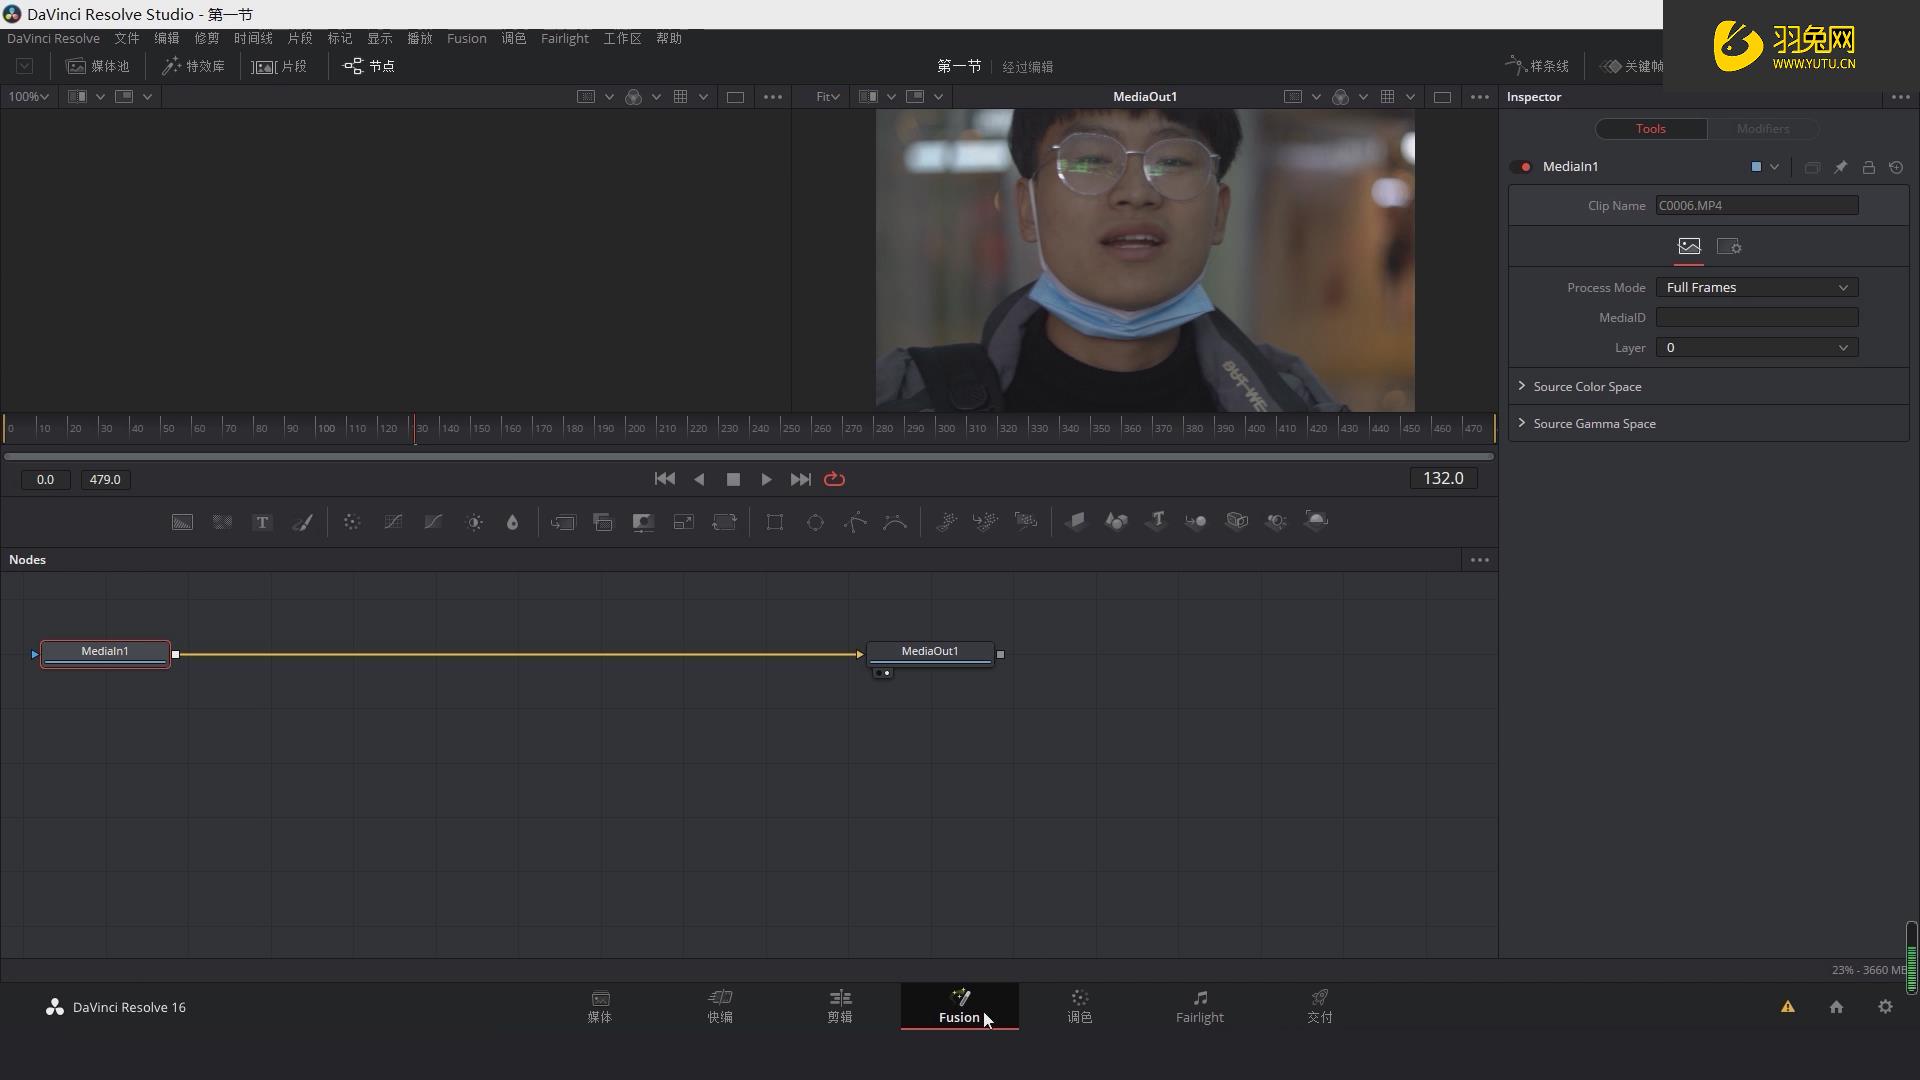Open the Fusion menu in menu bar
Viewport: 1920px width, 1080px height.
click(466, 38)
